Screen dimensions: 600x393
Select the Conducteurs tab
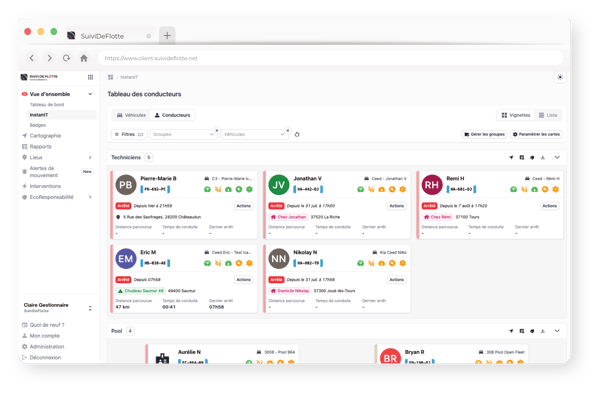(172, 115)
